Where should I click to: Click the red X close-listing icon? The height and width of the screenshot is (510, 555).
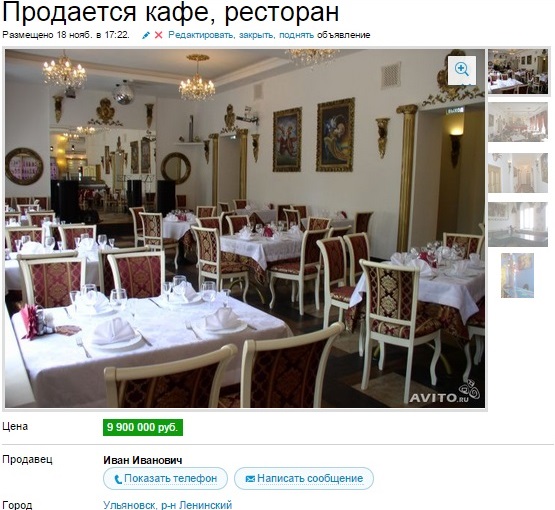tap(159, 35)
